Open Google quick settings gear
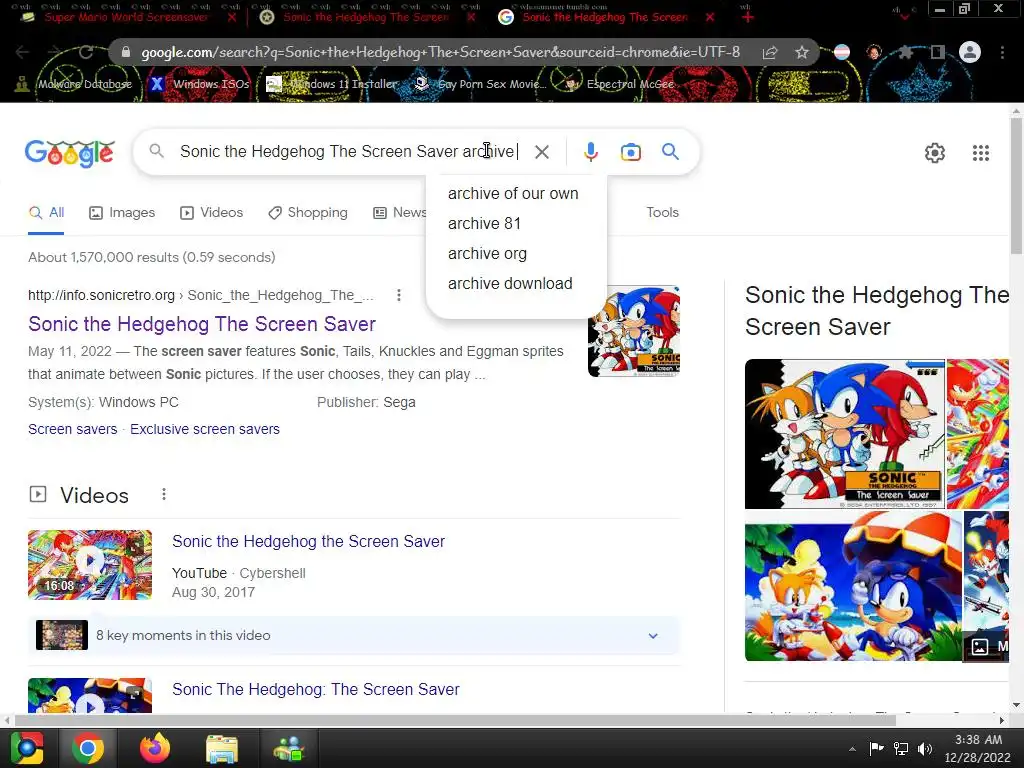The height and width of the screenshot is (768, 1024). tap(935, 153)
